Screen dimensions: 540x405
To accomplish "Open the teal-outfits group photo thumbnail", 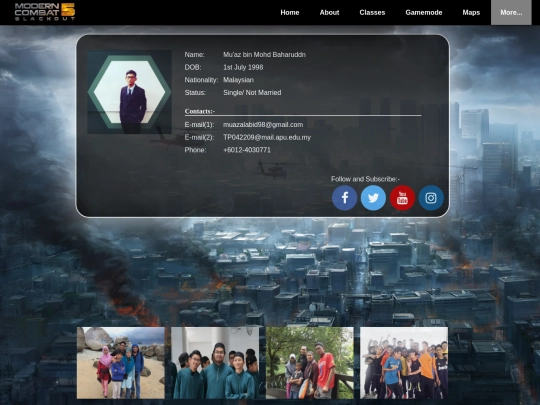I will click(215, 363).
